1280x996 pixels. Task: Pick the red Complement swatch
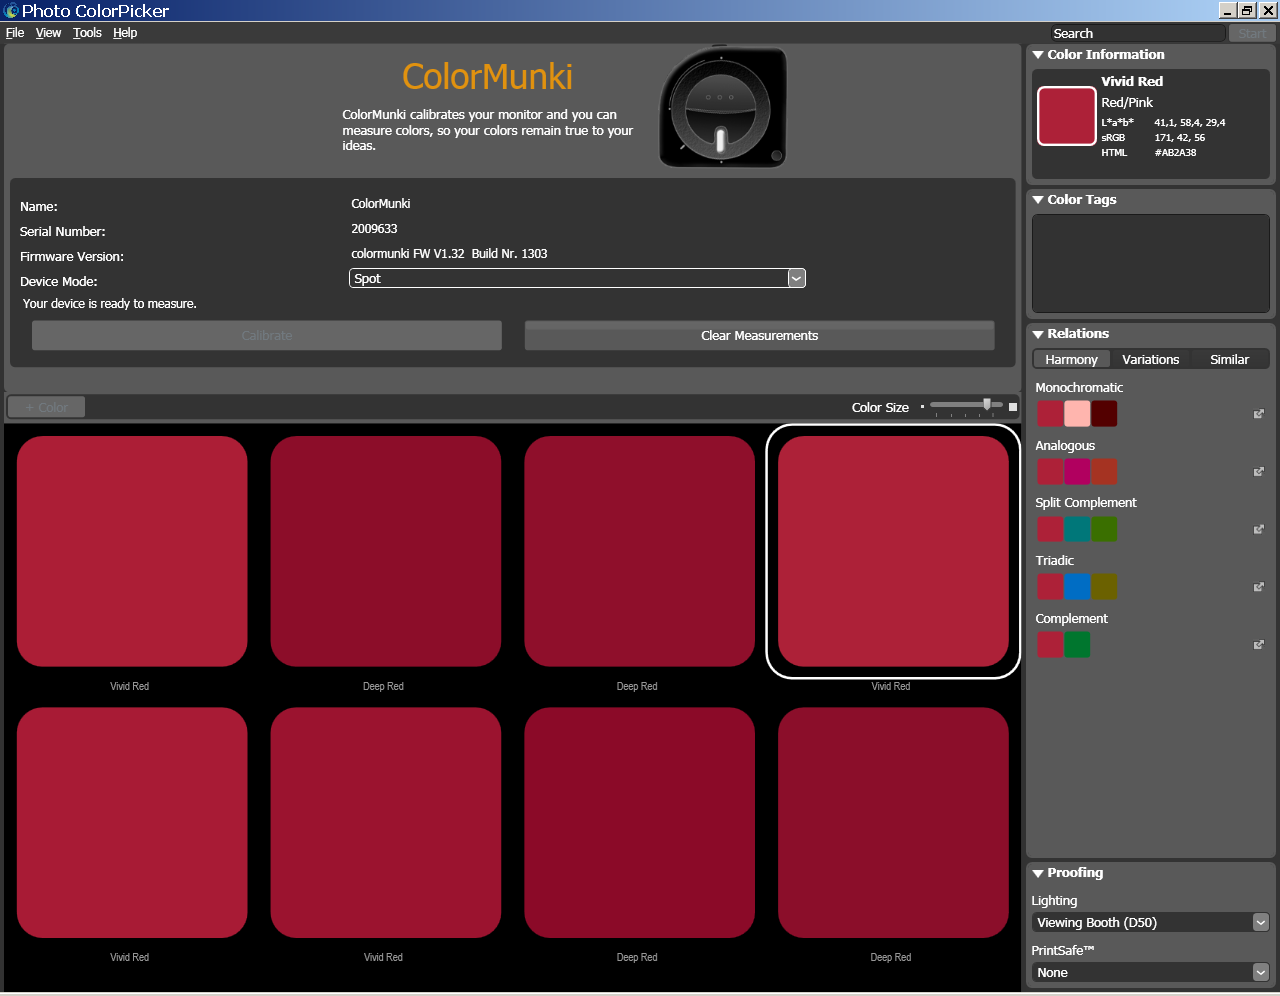1050,645
